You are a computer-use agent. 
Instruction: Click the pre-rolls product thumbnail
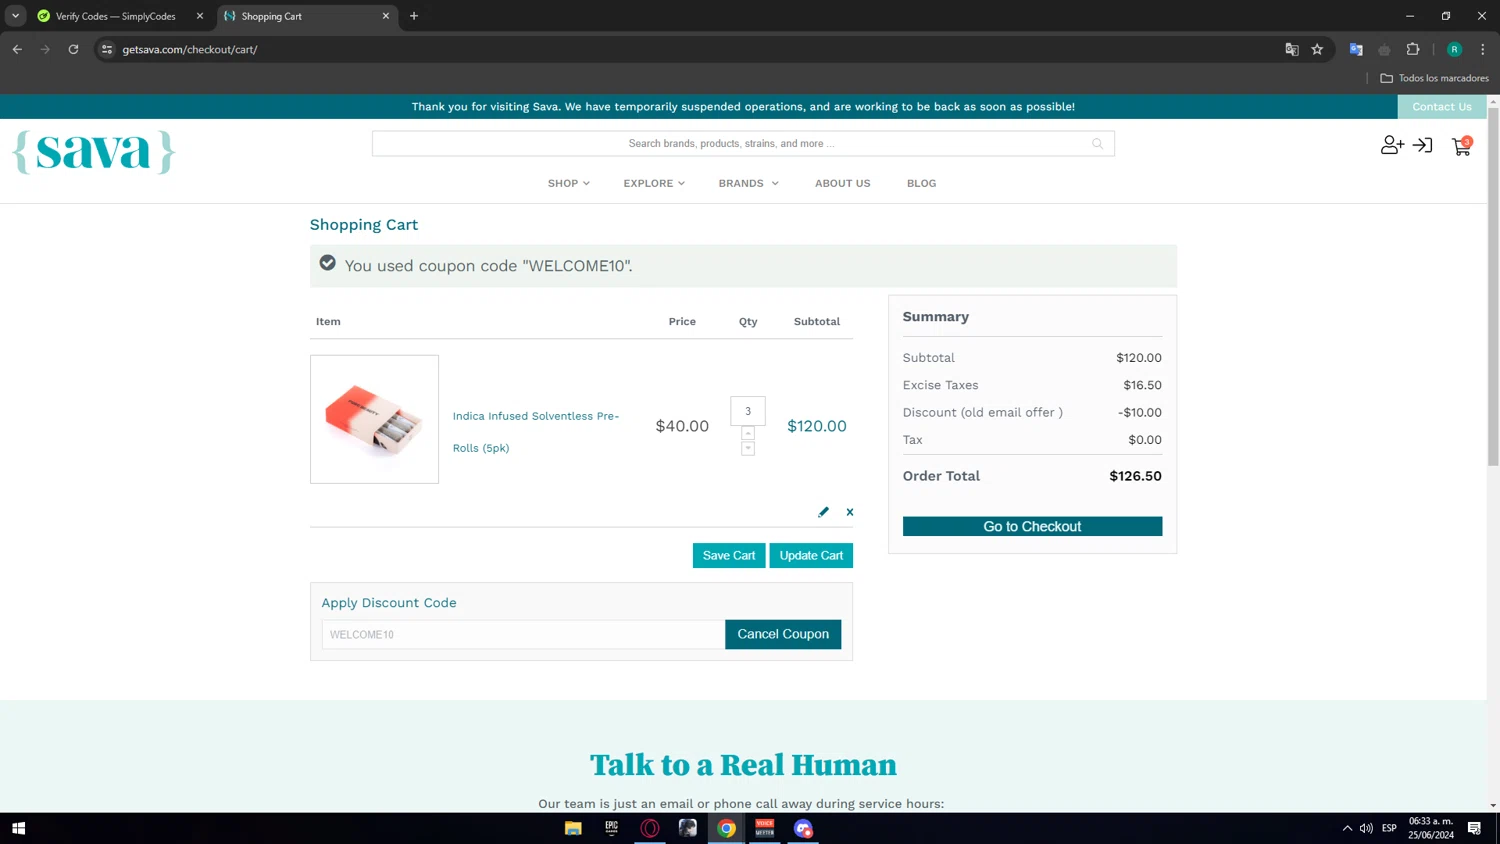click(x=374, y=419)
